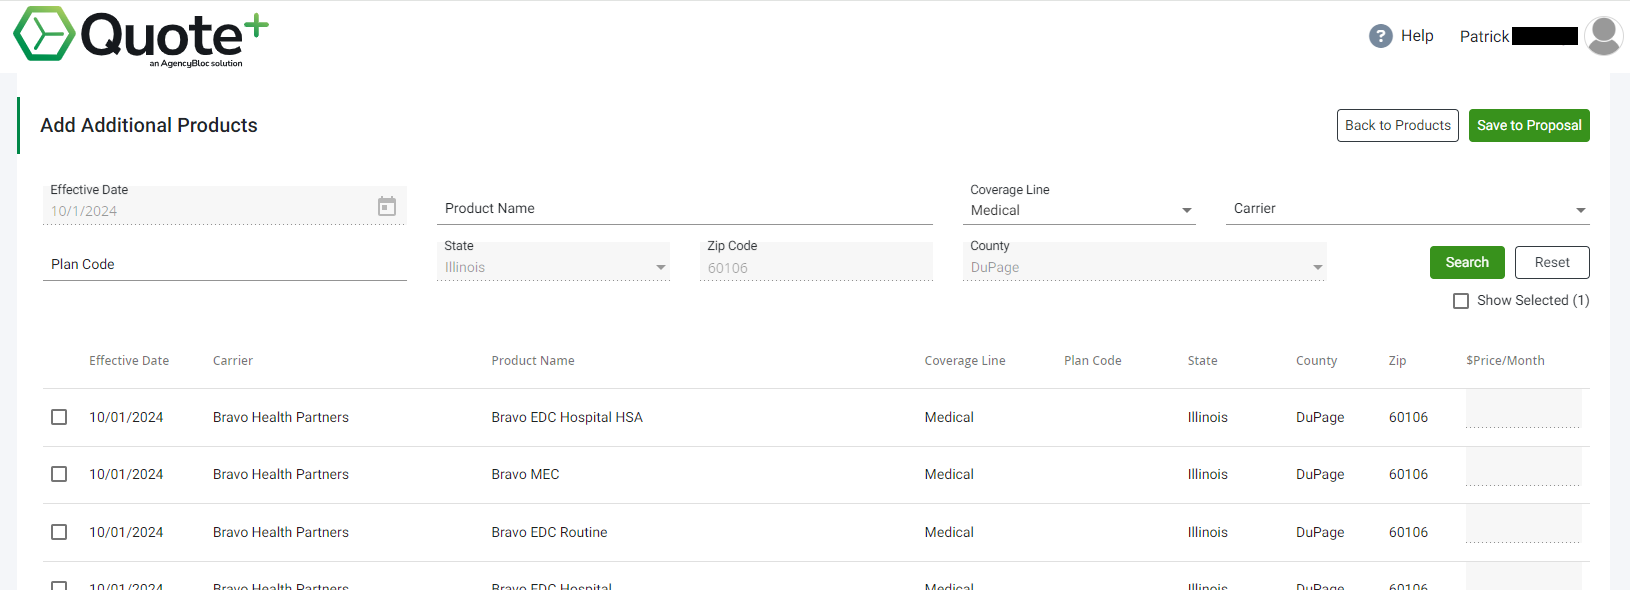Select the Bravo EDC Hospital HSA row checkbox
This screenshot has width=1630, height=590.
[59, 417]
